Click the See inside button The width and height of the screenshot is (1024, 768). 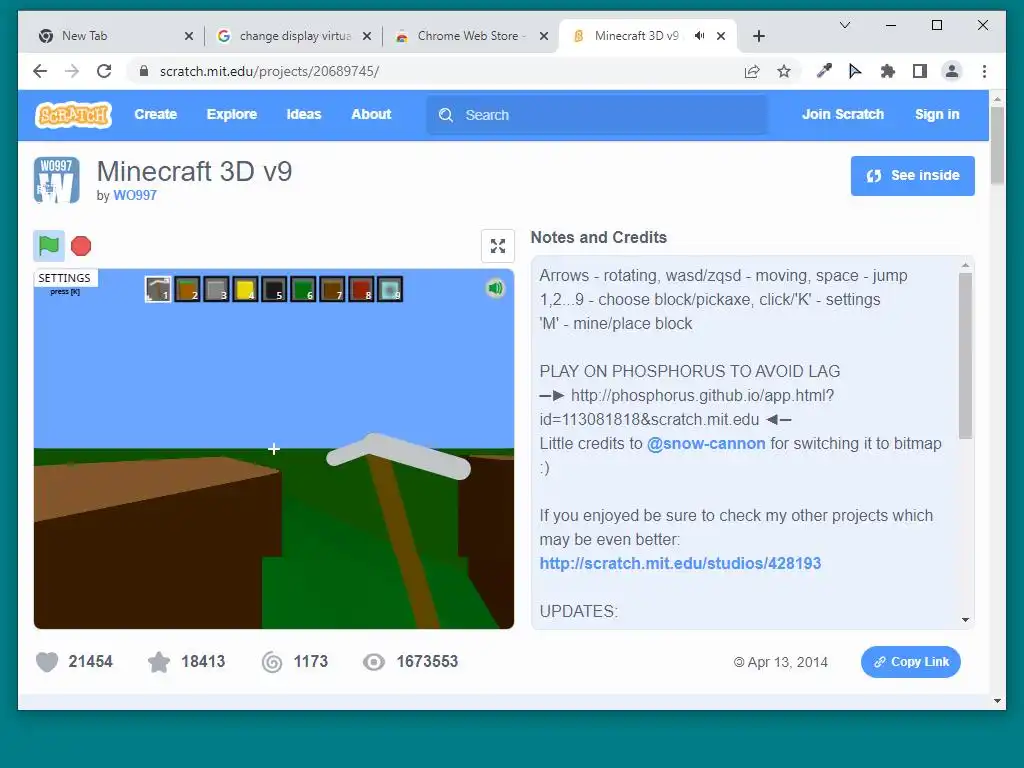point(912,176)
